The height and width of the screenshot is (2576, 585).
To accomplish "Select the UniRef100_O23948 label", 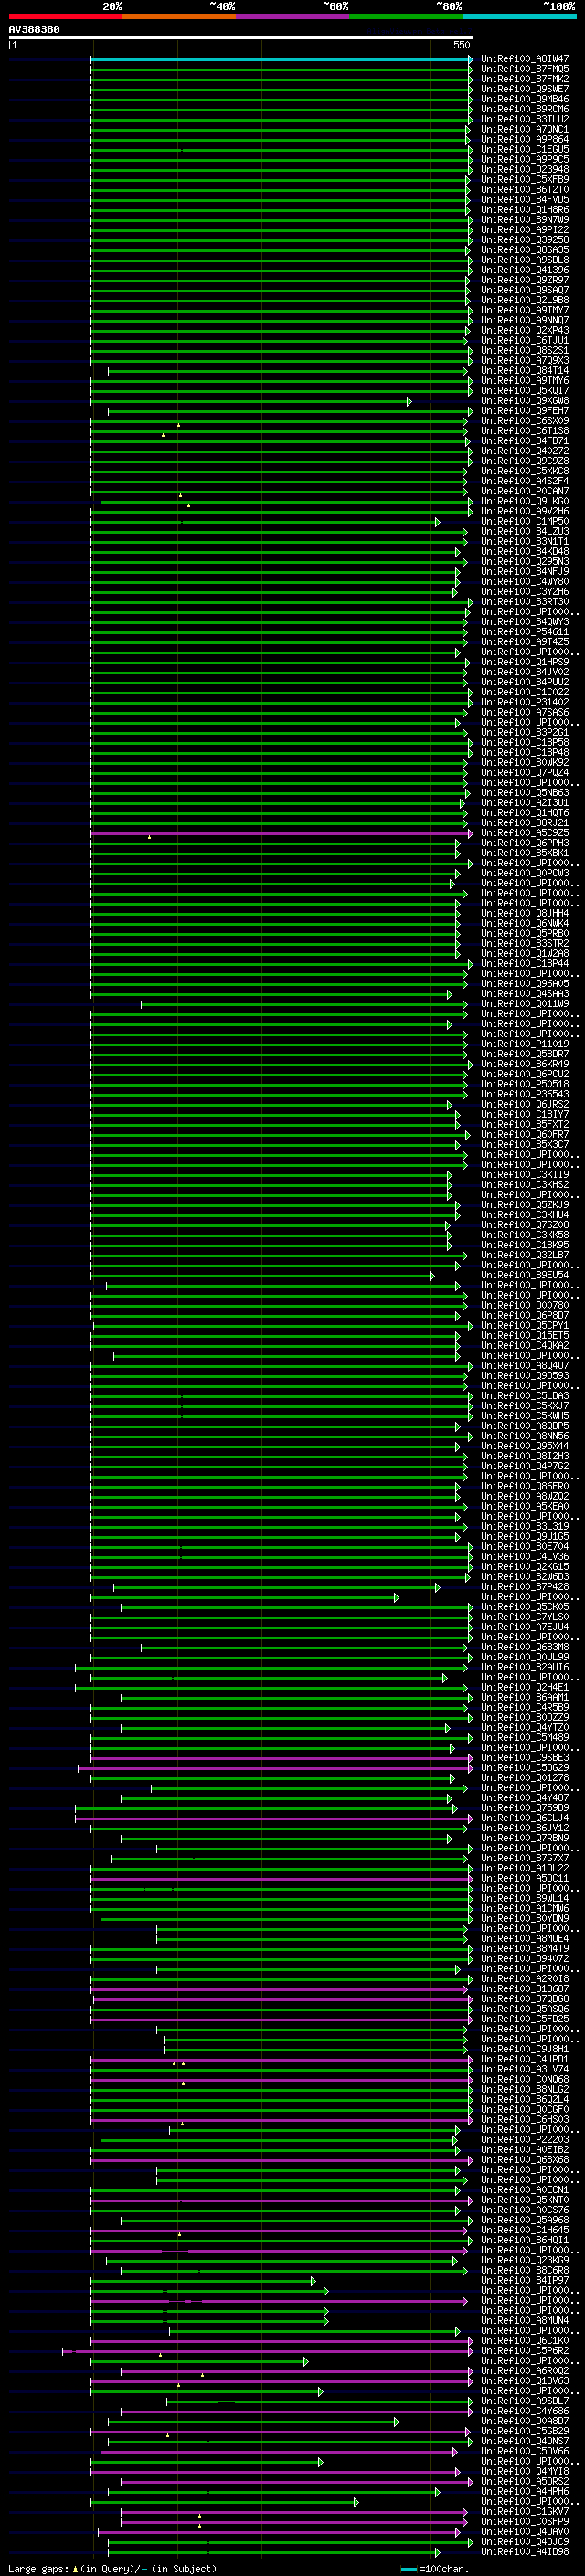I will pos(525,170).
